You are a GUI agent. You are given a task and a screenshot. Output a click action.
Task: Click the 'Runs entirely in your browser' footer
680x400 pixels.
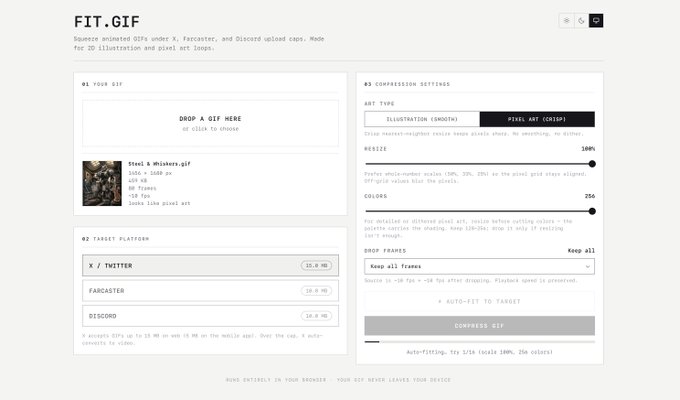(338, 380)
